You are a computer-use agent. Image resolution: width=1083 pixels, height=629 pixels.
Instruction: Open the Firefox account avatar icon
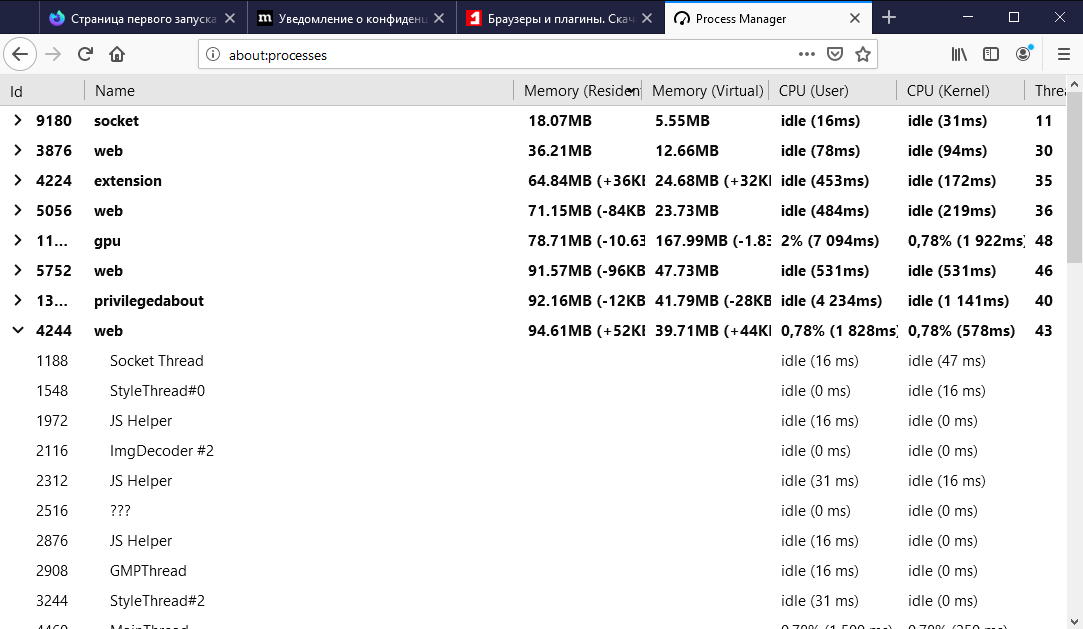coord(1024,54)
